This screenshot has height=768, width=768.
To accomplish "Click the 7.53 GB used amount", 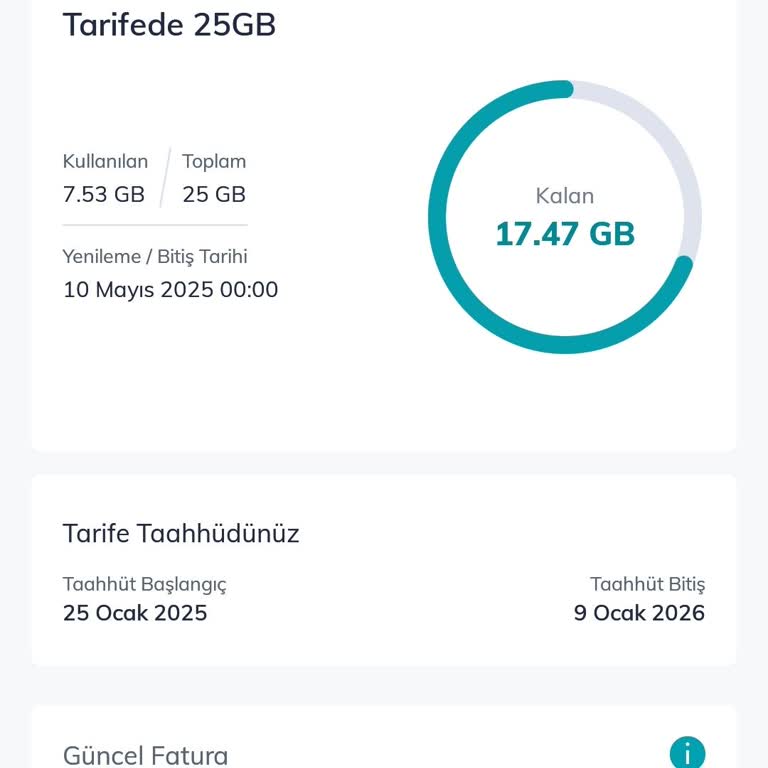I will coord(104,194).
